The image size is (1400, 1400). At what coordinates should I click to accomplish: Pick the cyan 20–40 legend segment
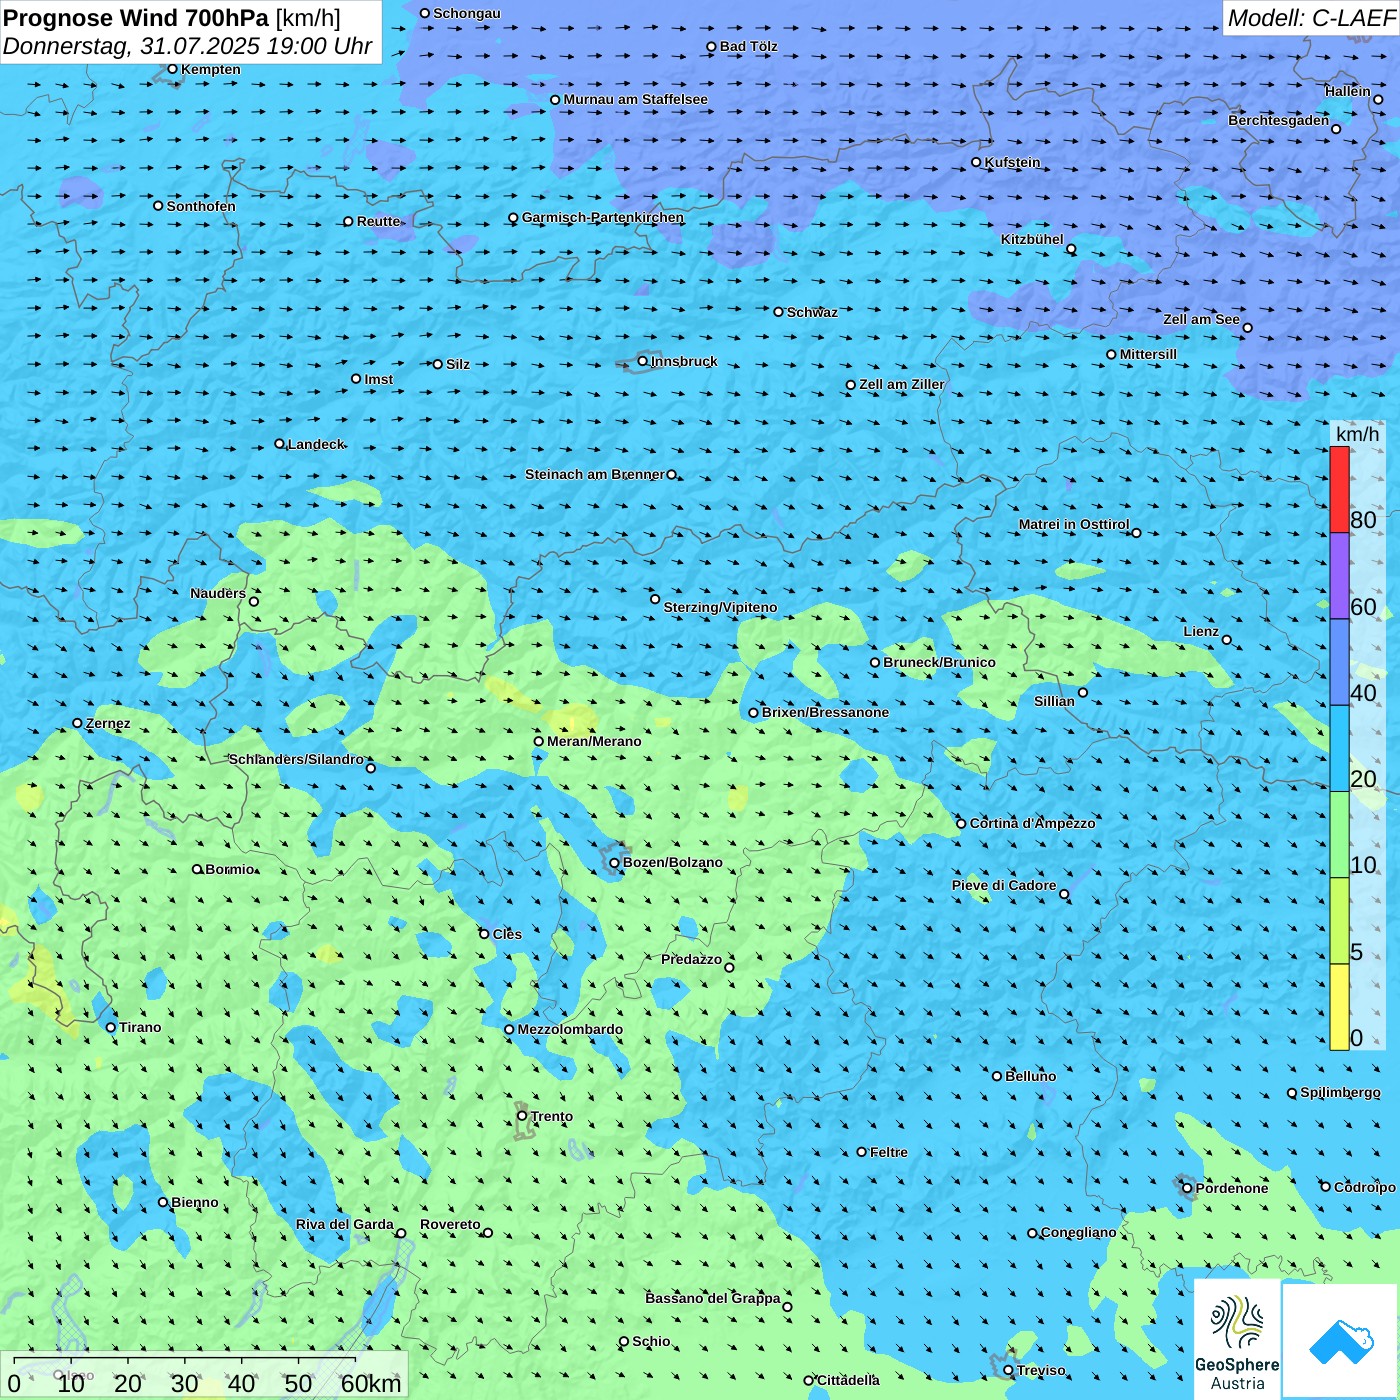pos(1339,748)
